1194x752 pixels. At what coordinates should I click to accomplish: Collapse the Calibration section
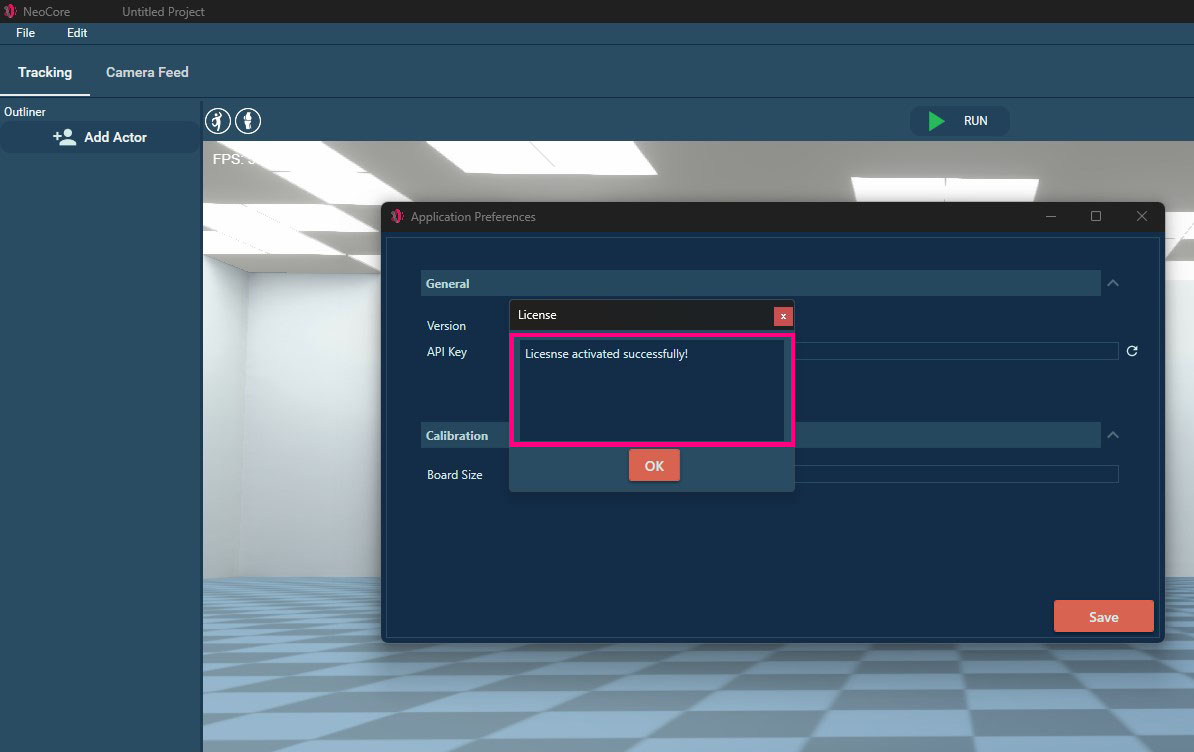[1113, 435]
